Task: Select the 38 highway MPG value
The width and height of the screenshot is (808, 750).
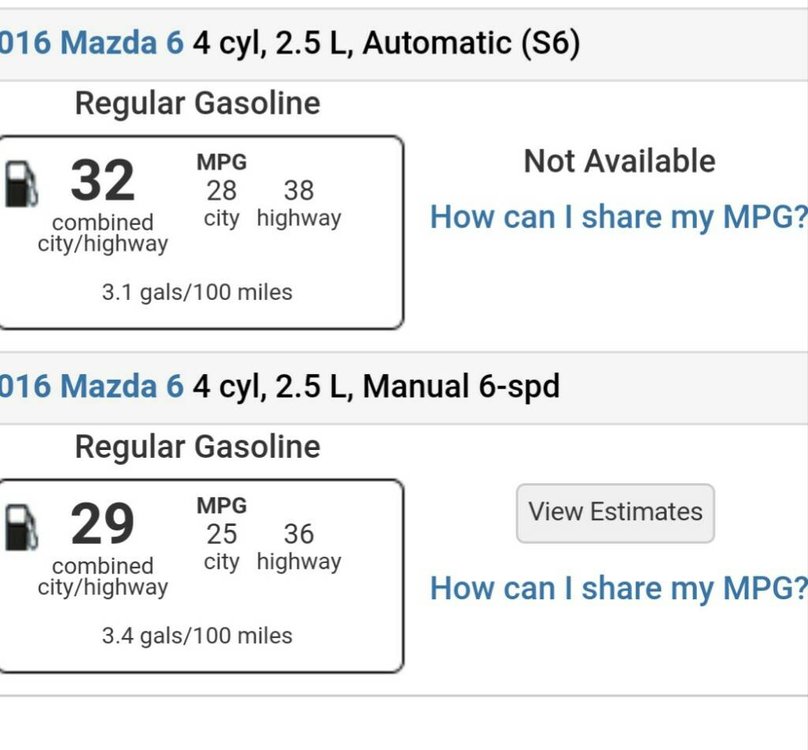Action: coord(298,190)
